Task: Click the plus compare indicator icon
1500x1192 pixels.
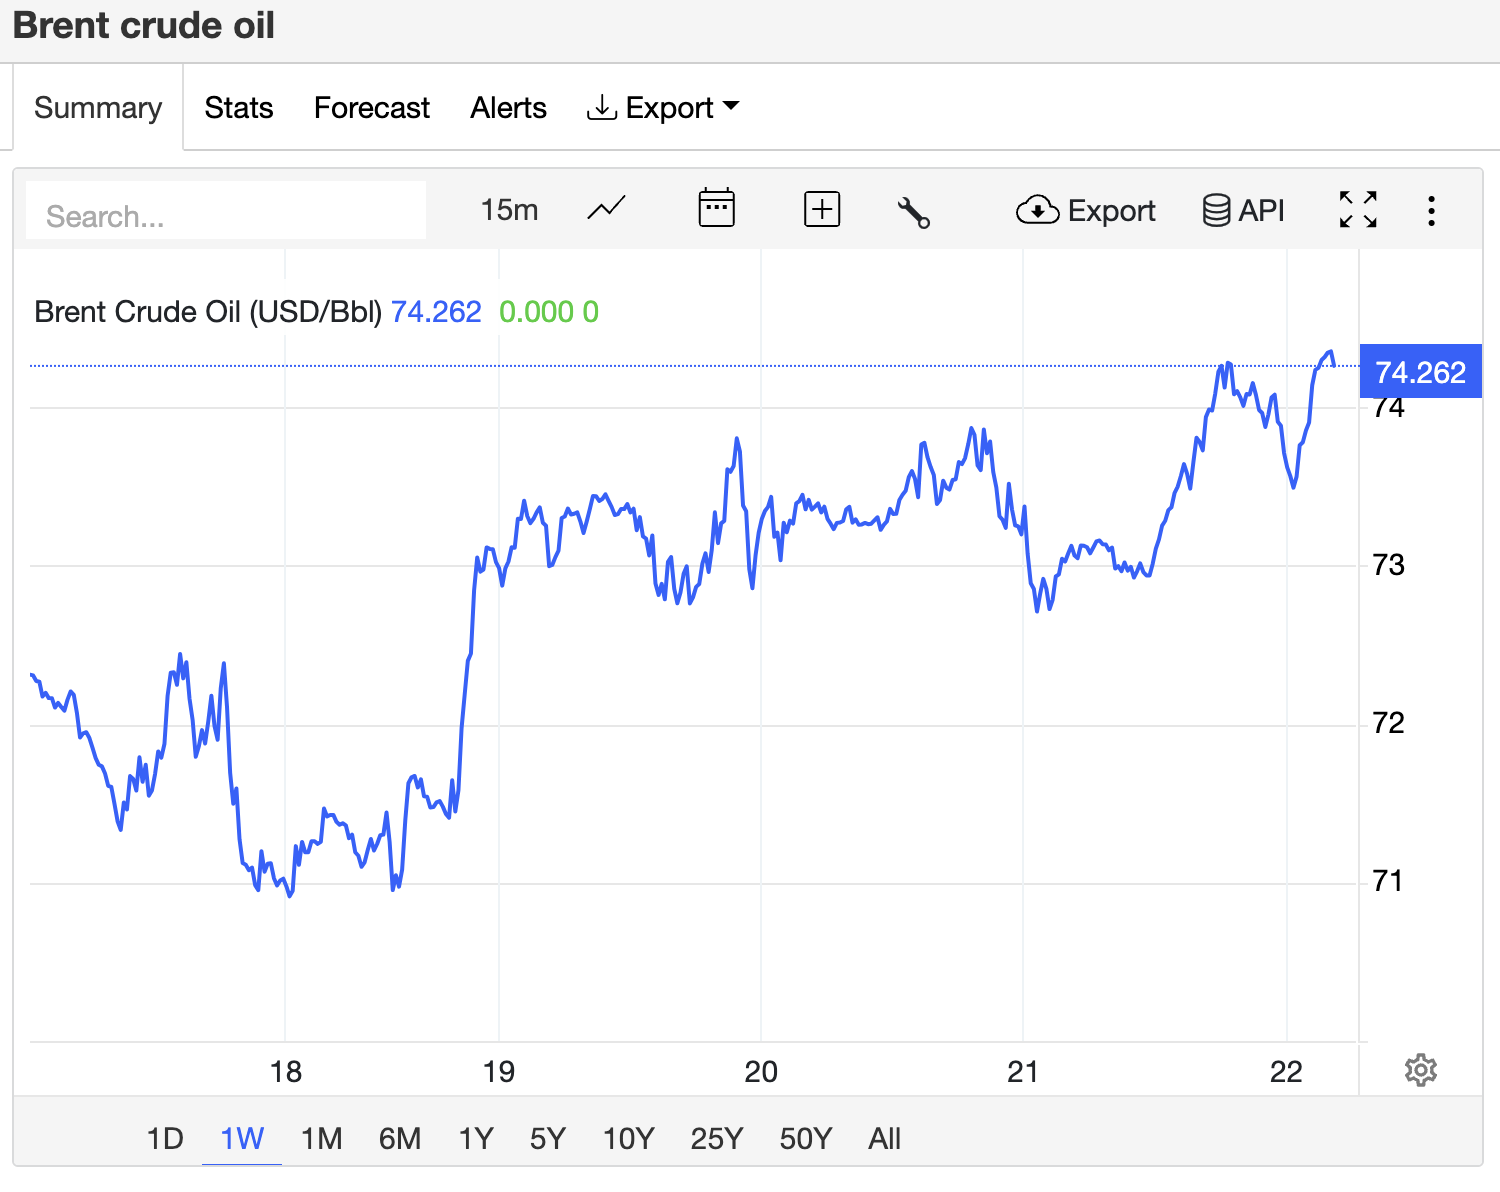Action: [x=822, y=209]
